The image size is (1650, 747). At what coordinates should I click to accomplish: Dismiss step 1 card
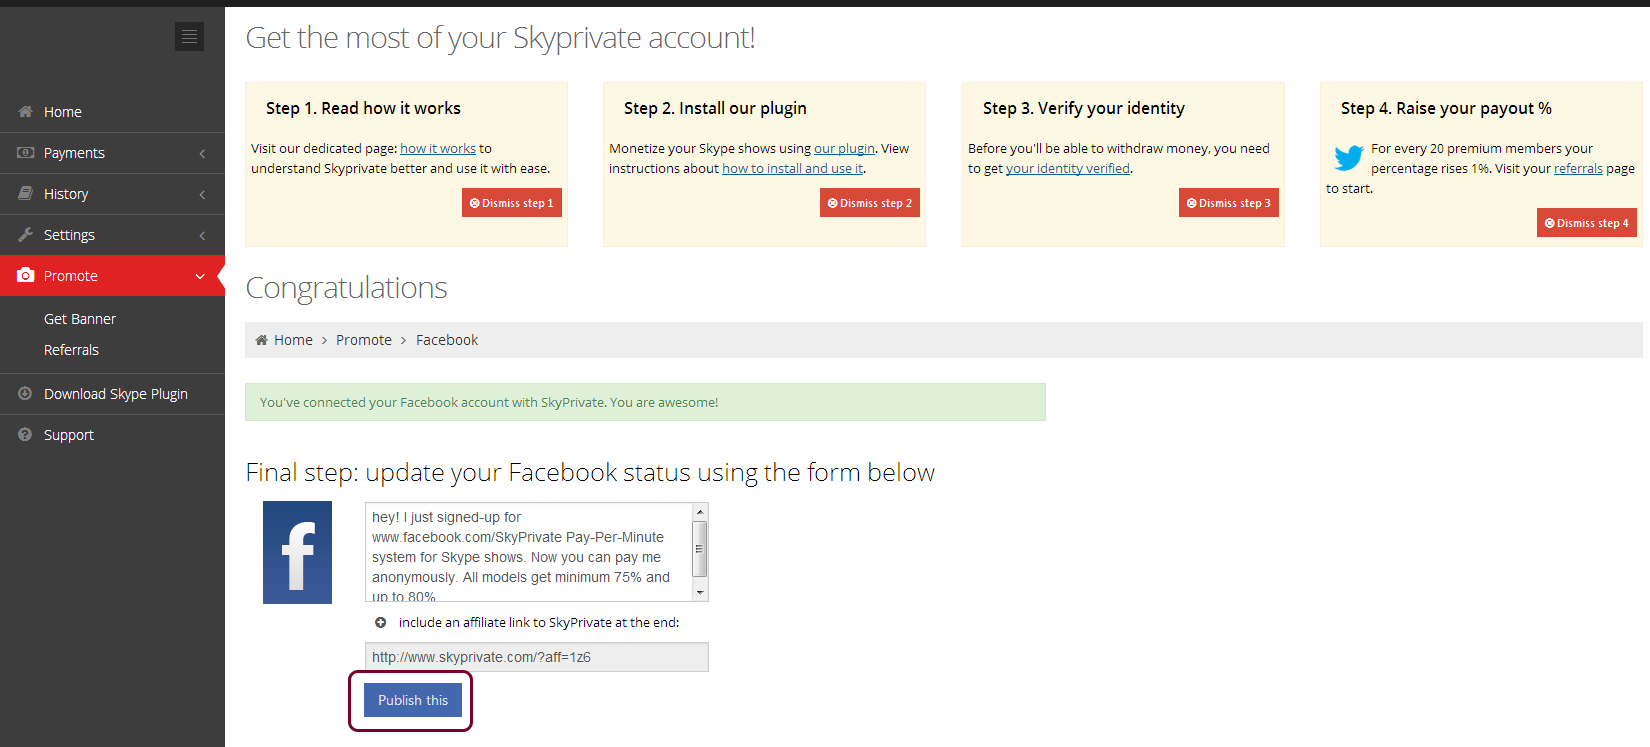tap(512, 203)
